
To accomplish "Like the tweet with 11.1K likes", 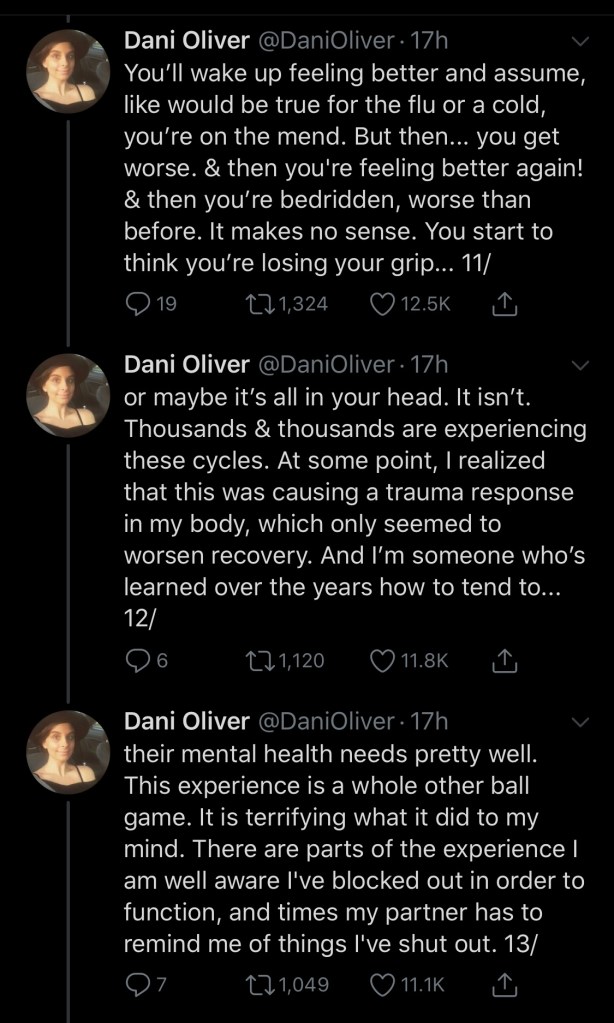I will (382, 984).
